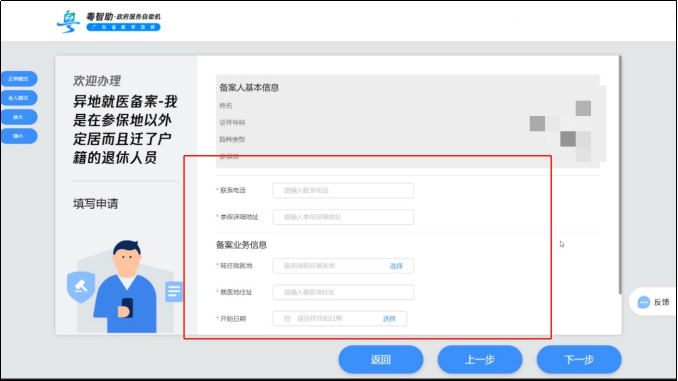This screenshot has height=381, width=678.
Task: Click the calendar icon in 开始日期 field
Action: pyautogui.click(x=287, y=319)
